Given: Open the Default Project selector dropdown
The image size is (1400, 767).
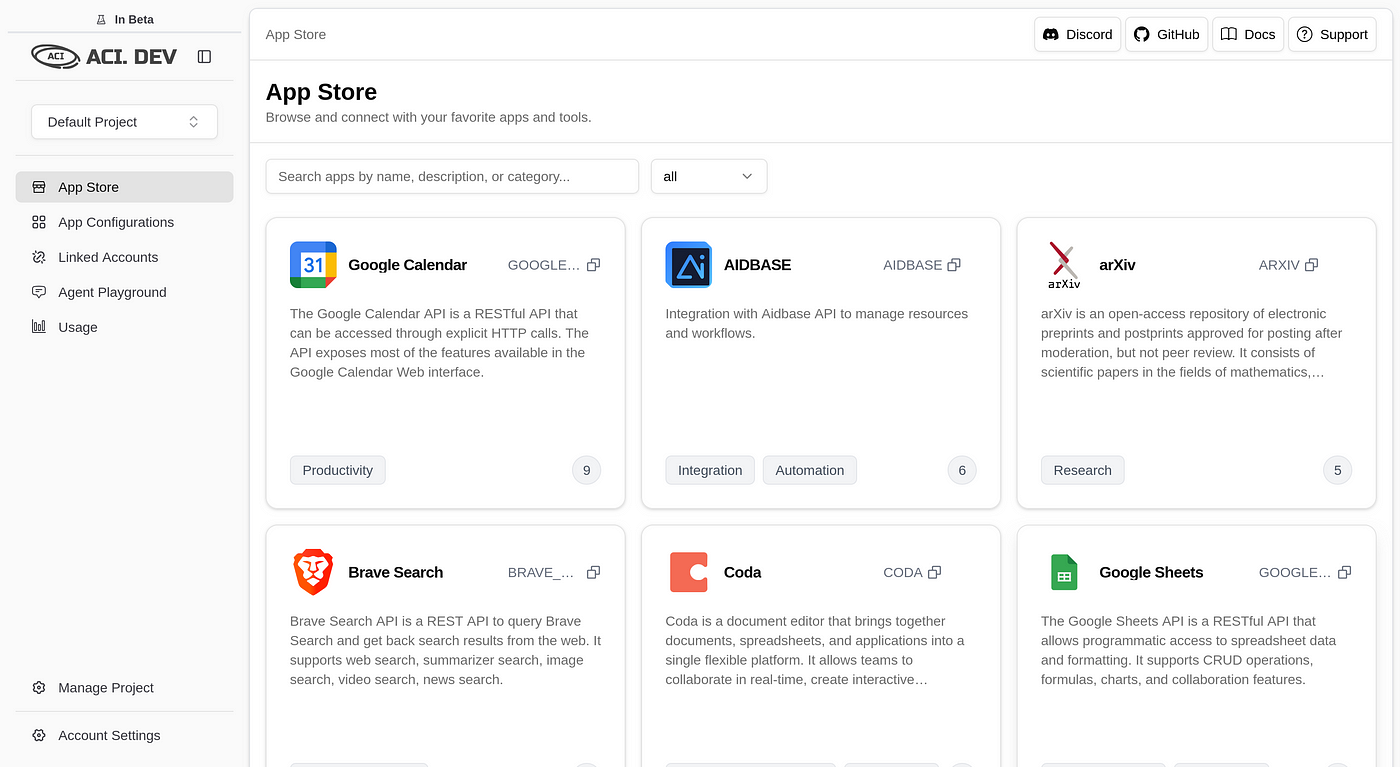Looking at the screenshot, I should pyautogui.click(x=124, y=122).
